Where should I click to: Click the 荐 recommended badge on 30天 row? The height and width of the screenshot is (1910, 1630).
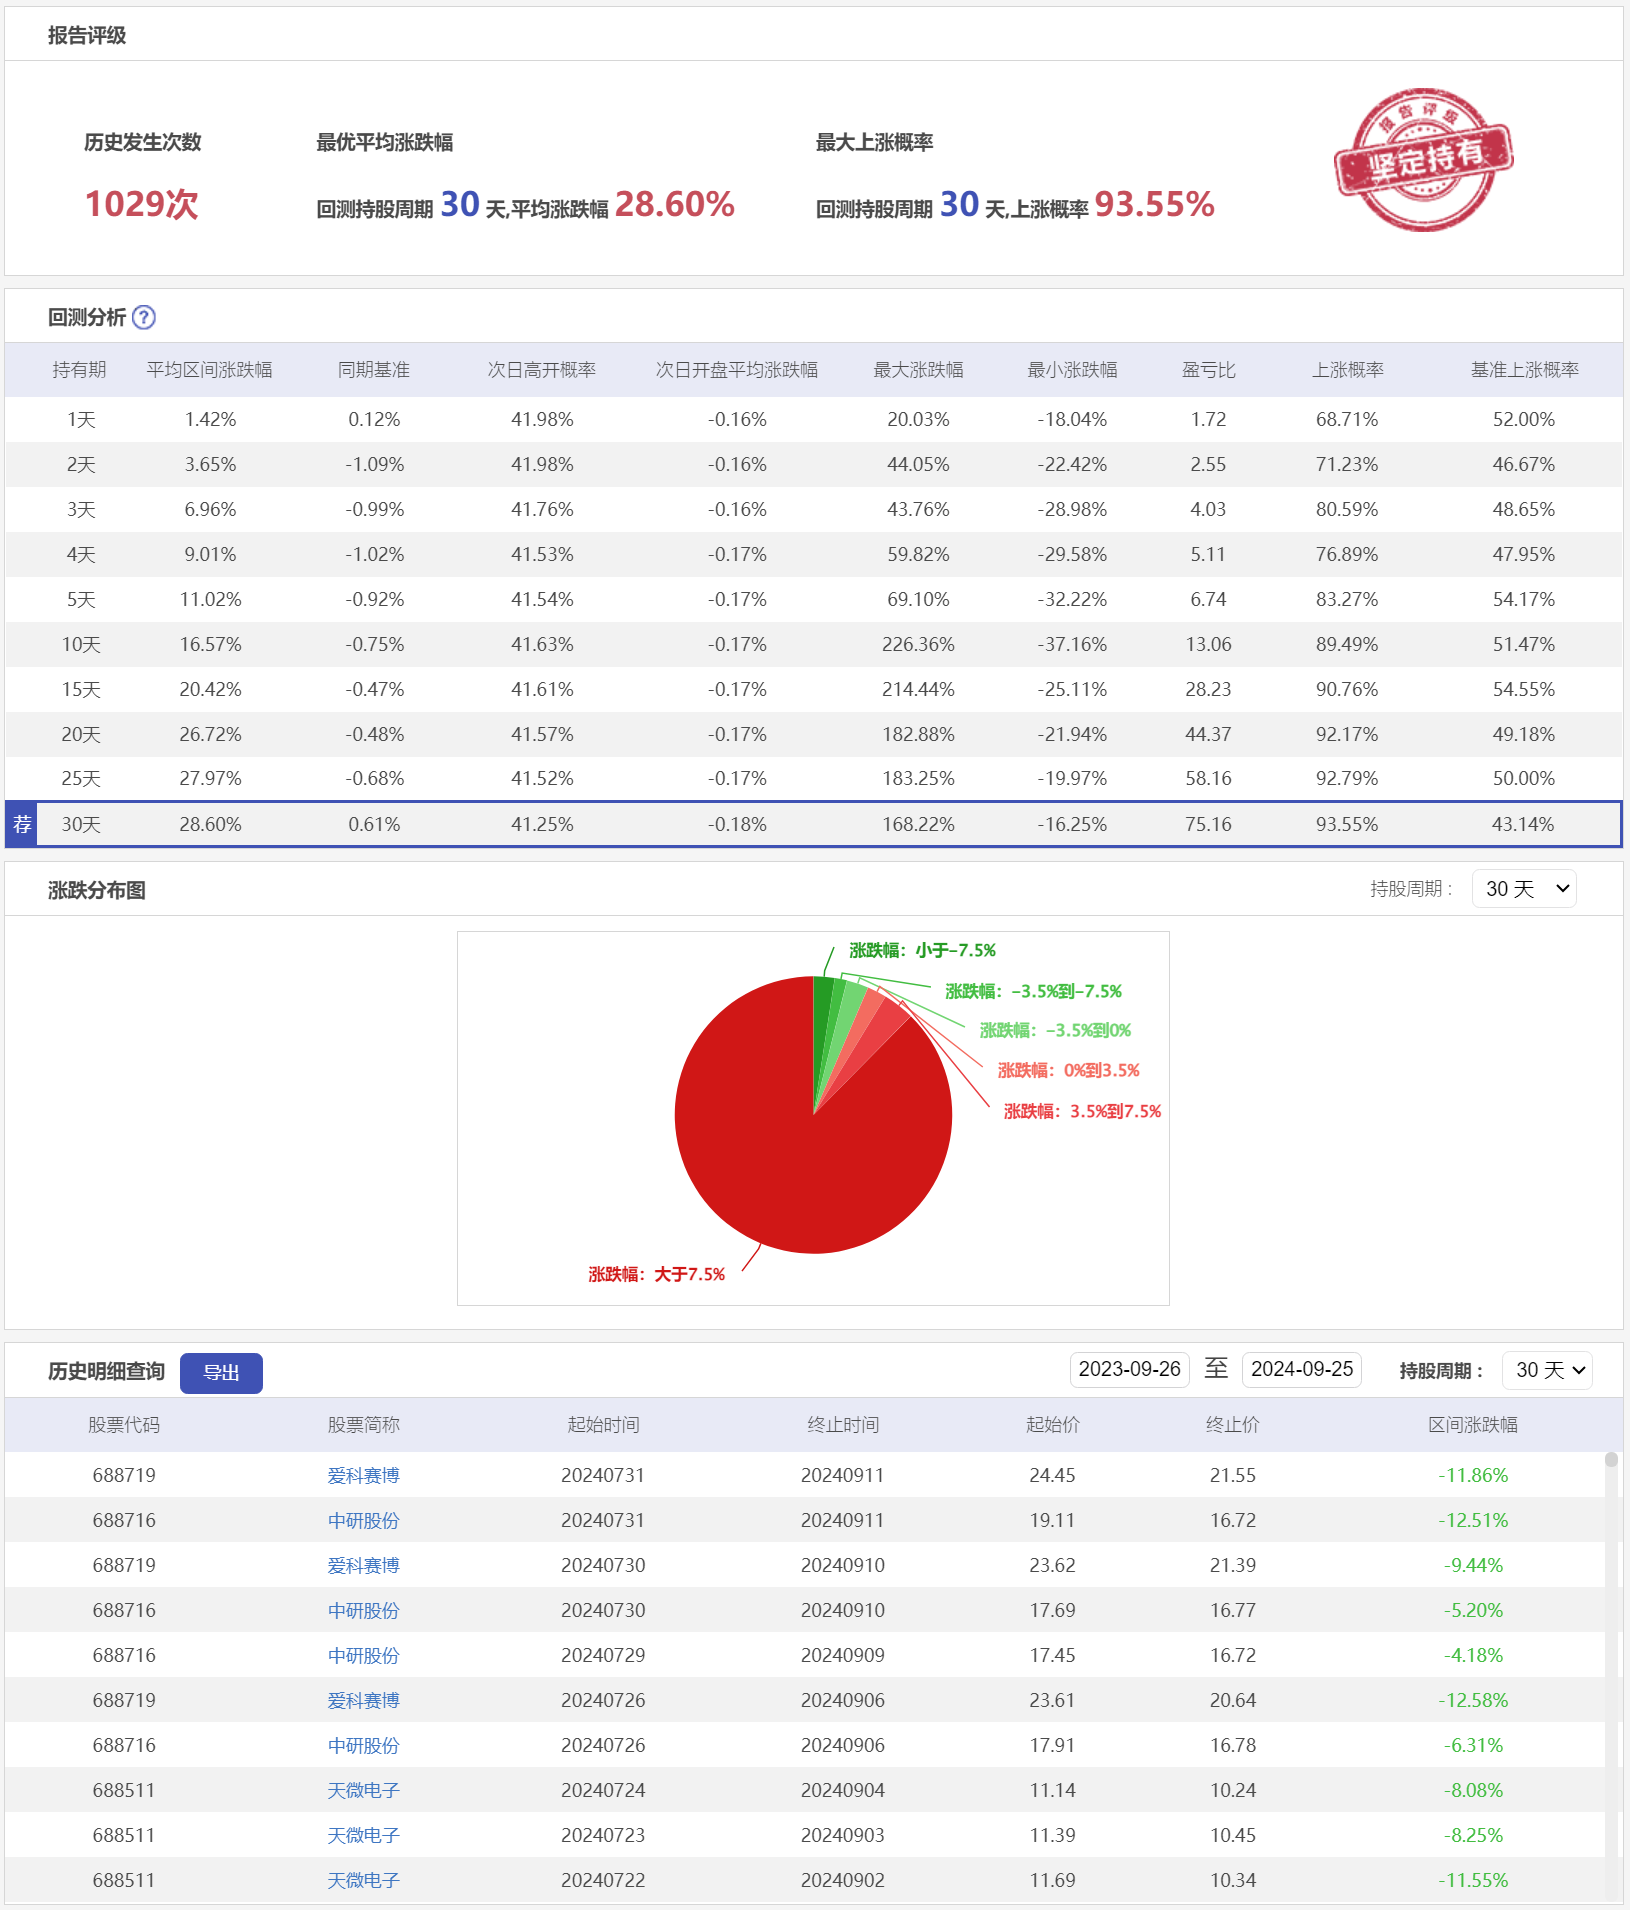click(22, 824)
